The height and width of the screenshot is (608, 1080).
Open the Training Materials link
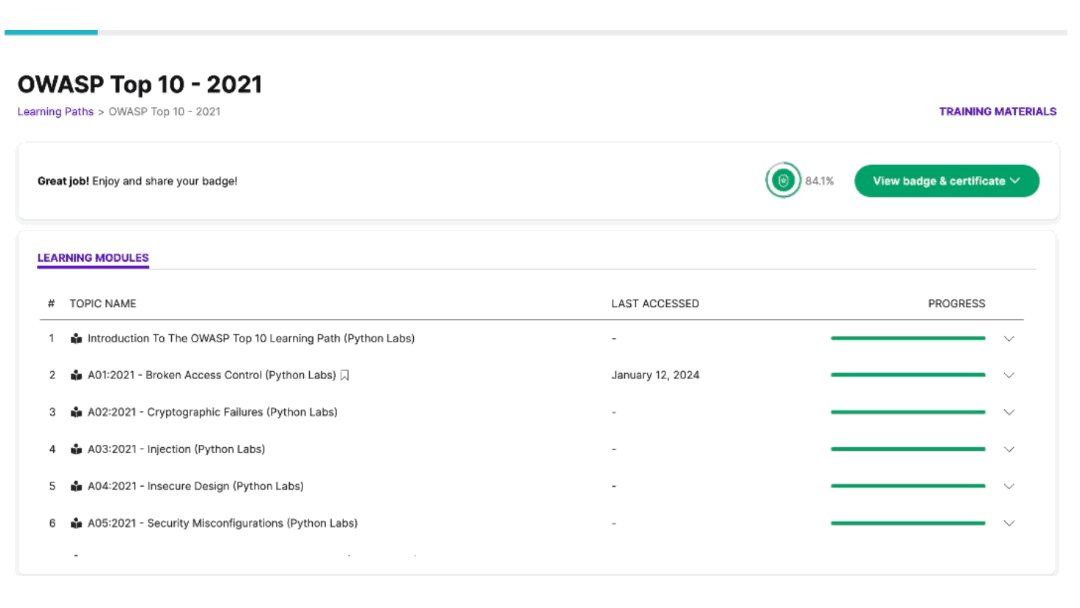997,112
